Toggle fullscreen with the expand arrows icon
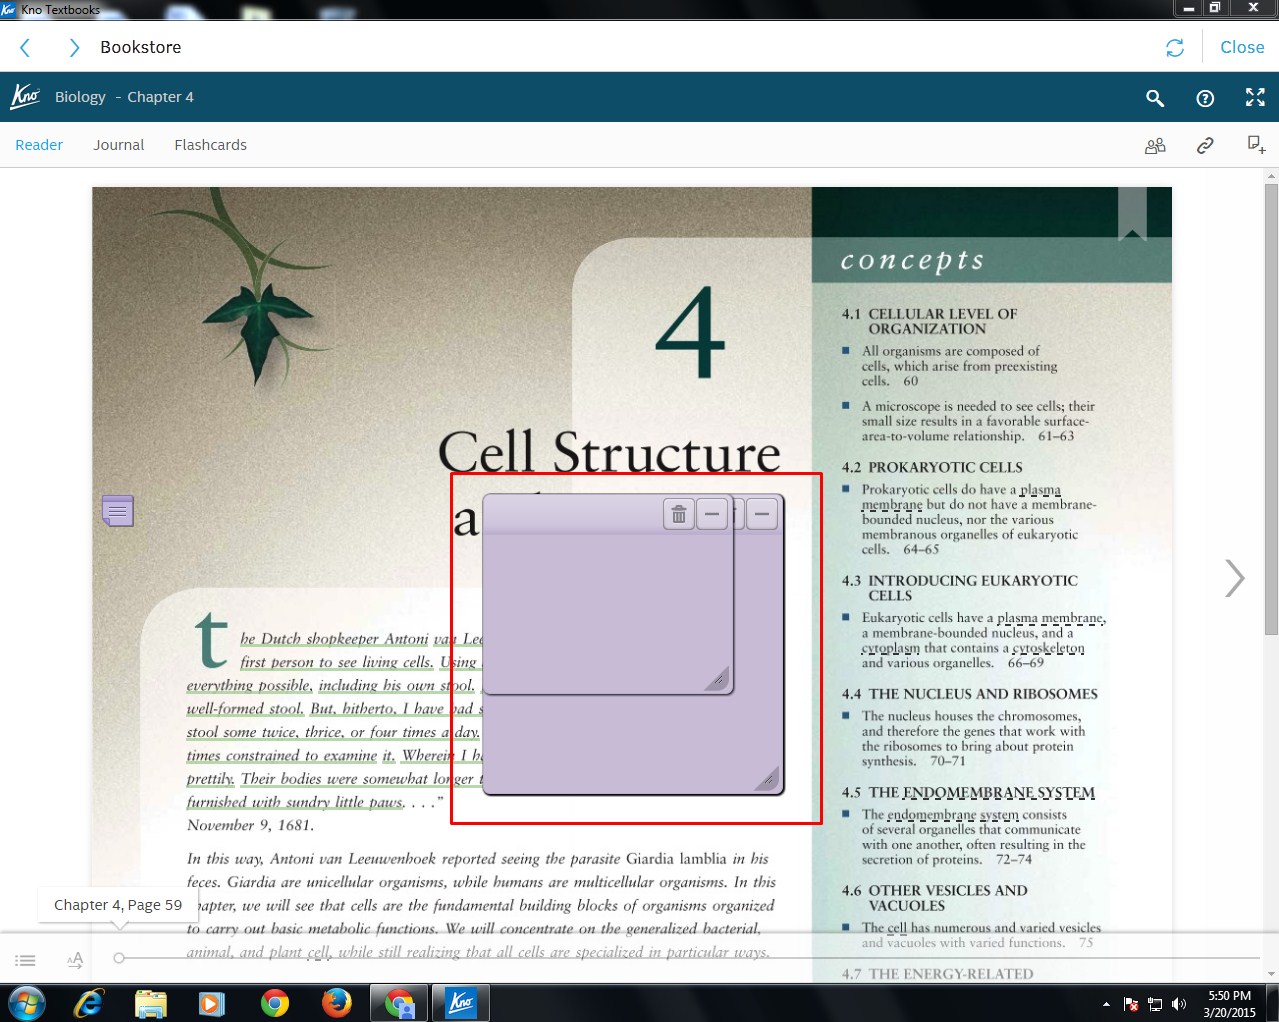 click(x=1255, y=97)
